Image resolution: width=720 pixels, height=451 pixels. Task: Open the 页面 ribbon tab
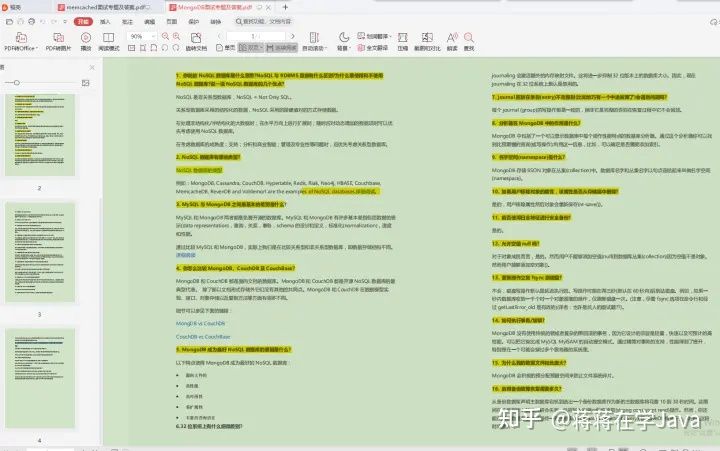[172, 22]
